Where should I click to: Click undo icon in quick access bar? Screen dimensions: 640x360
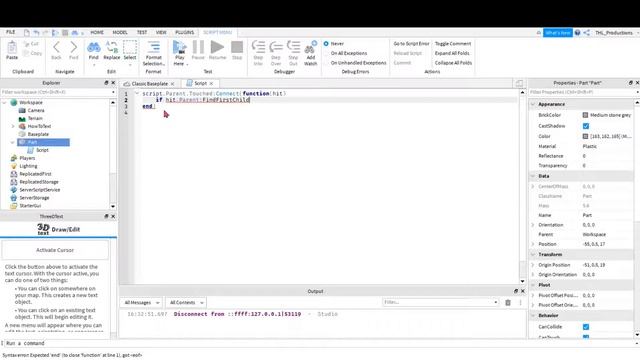point(36,33)
